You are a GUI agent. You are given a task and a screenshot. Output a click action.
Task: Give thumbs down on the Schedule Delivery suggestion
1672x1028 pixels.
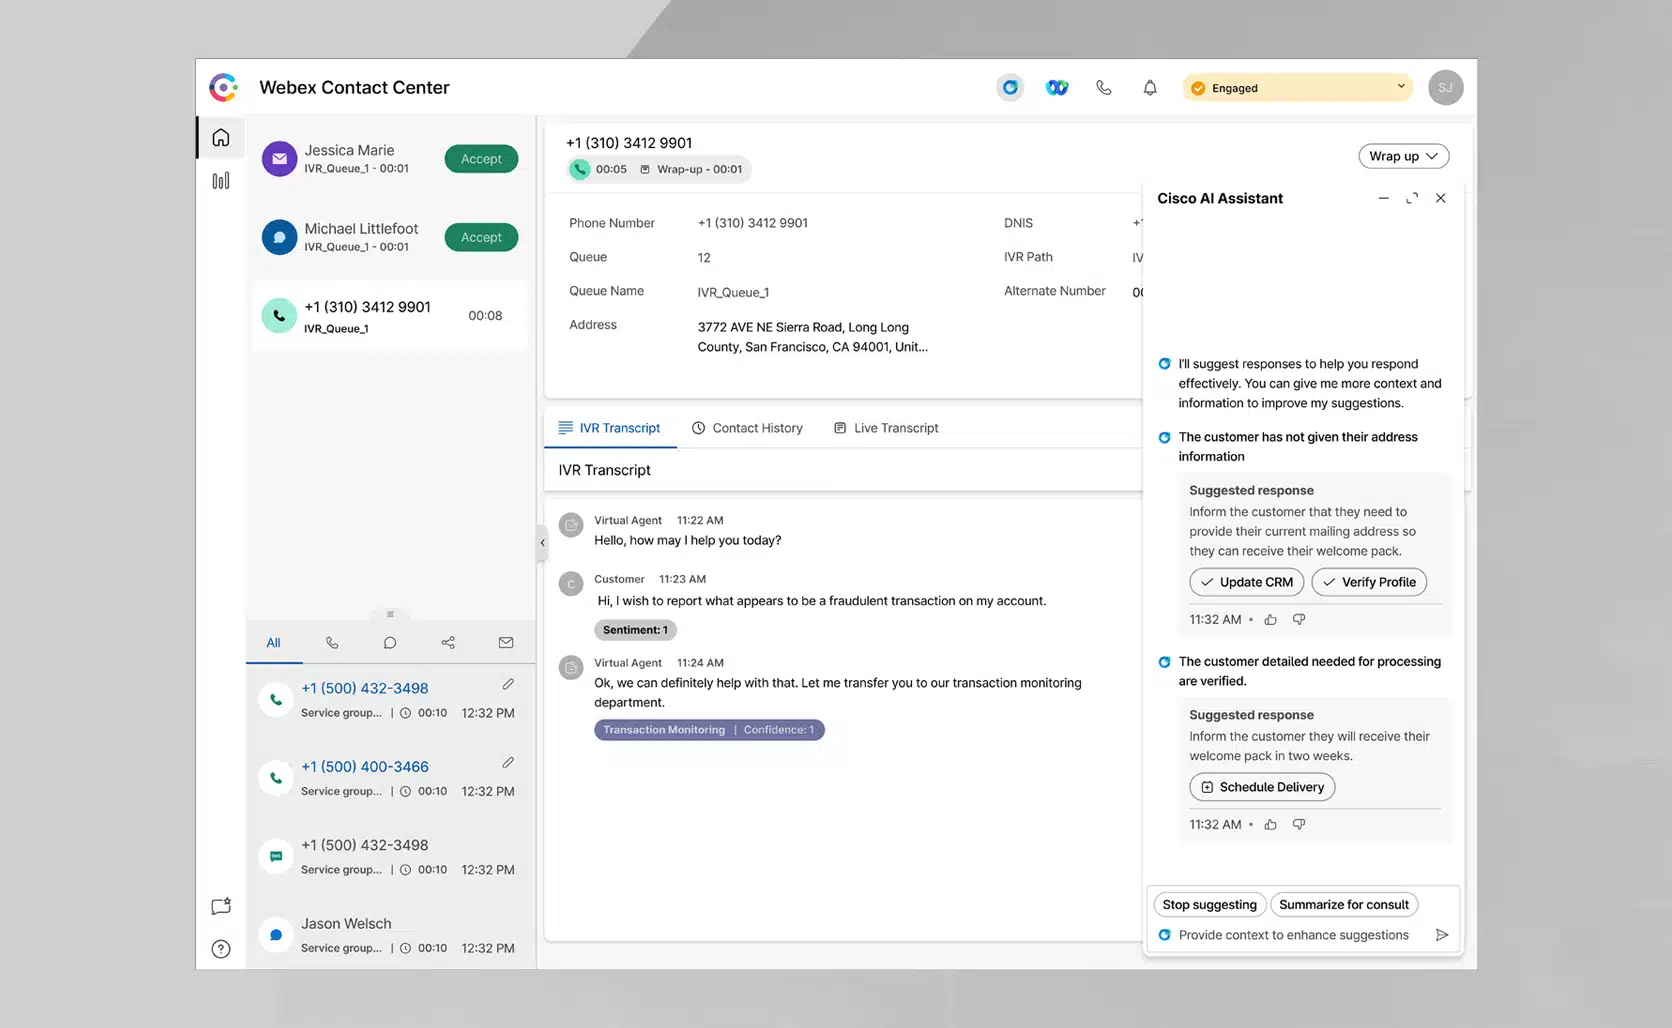1299,825
